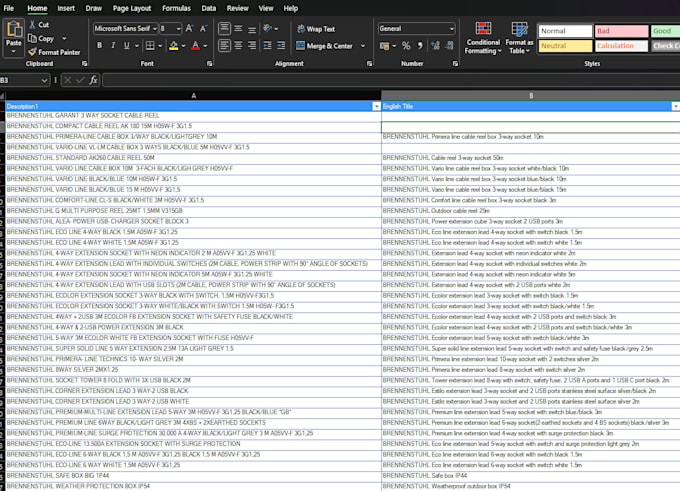Click the Paste clipboard icon
Screen dimensions: 680x491
click(x=14, y=30)
